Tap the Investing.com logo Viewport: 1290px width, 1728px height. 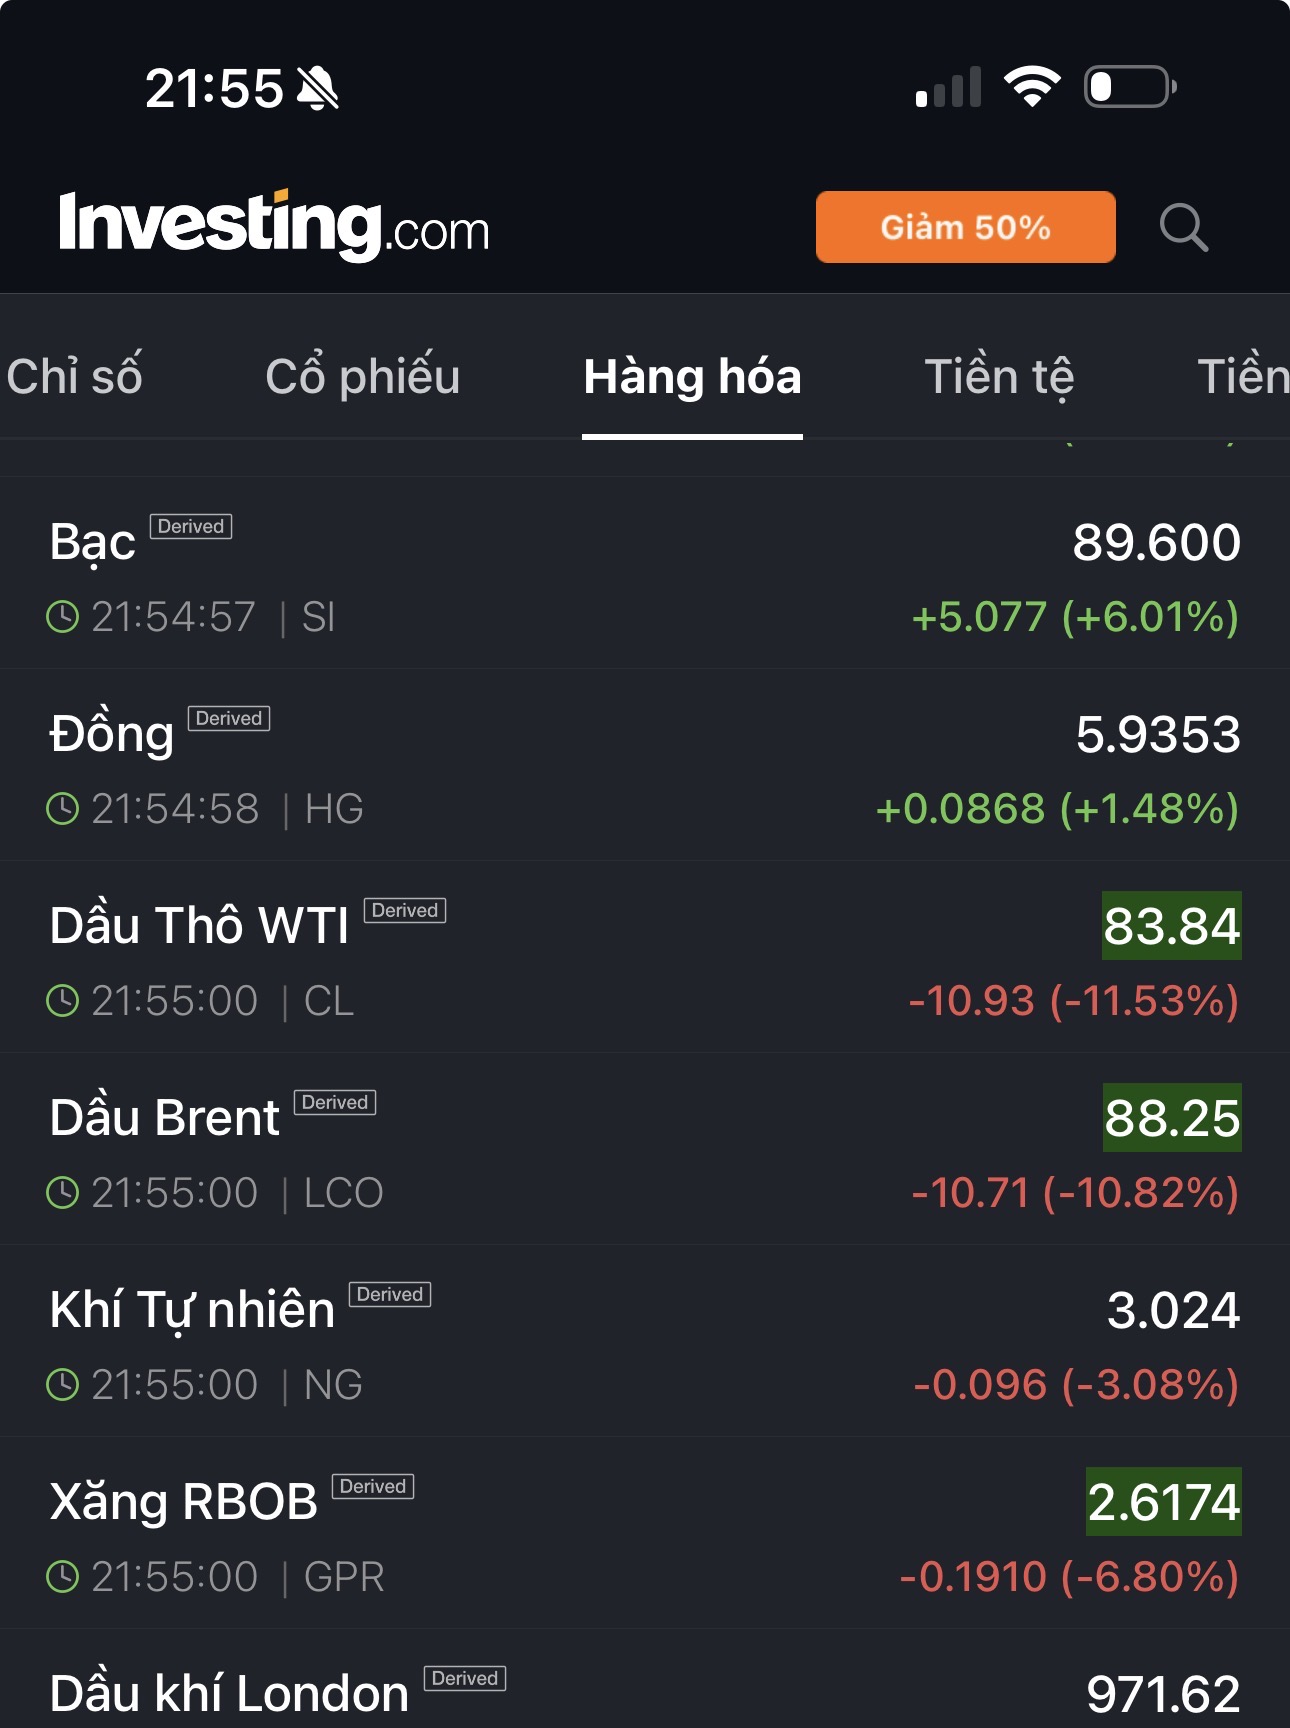[x=274, y=226]
